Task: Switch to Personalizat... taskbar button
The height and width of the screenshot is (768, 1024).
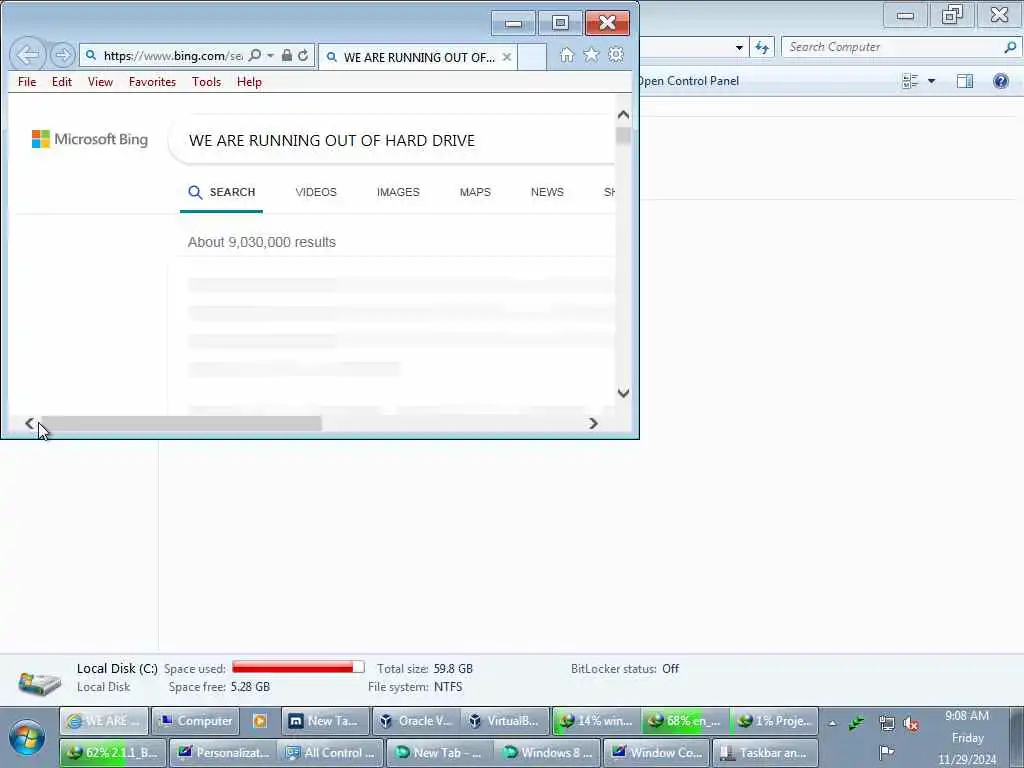Action: click(x=223, y=752)
